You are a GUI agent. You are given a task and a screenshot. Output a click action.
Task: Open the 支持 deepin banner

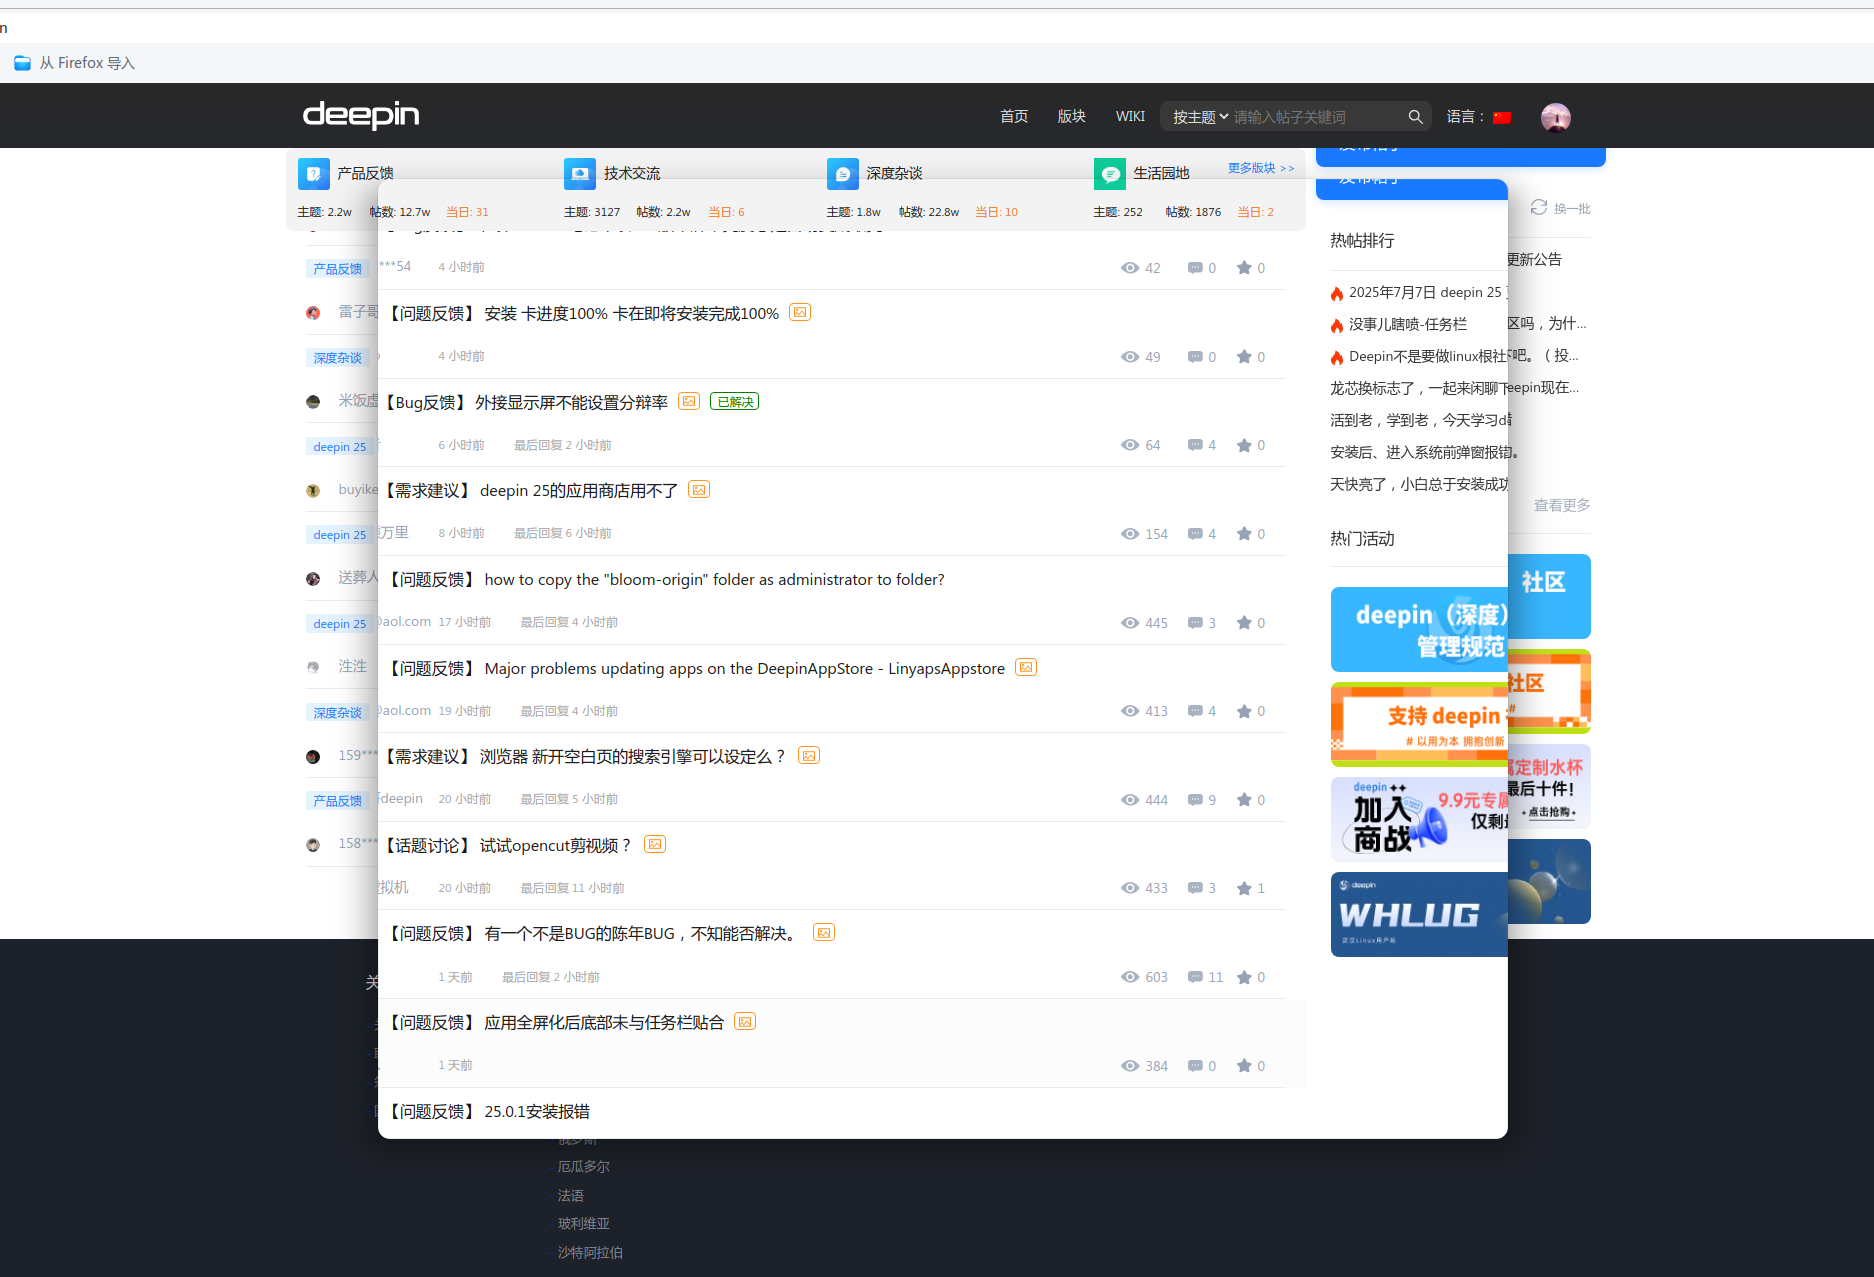coord(1419,724)
